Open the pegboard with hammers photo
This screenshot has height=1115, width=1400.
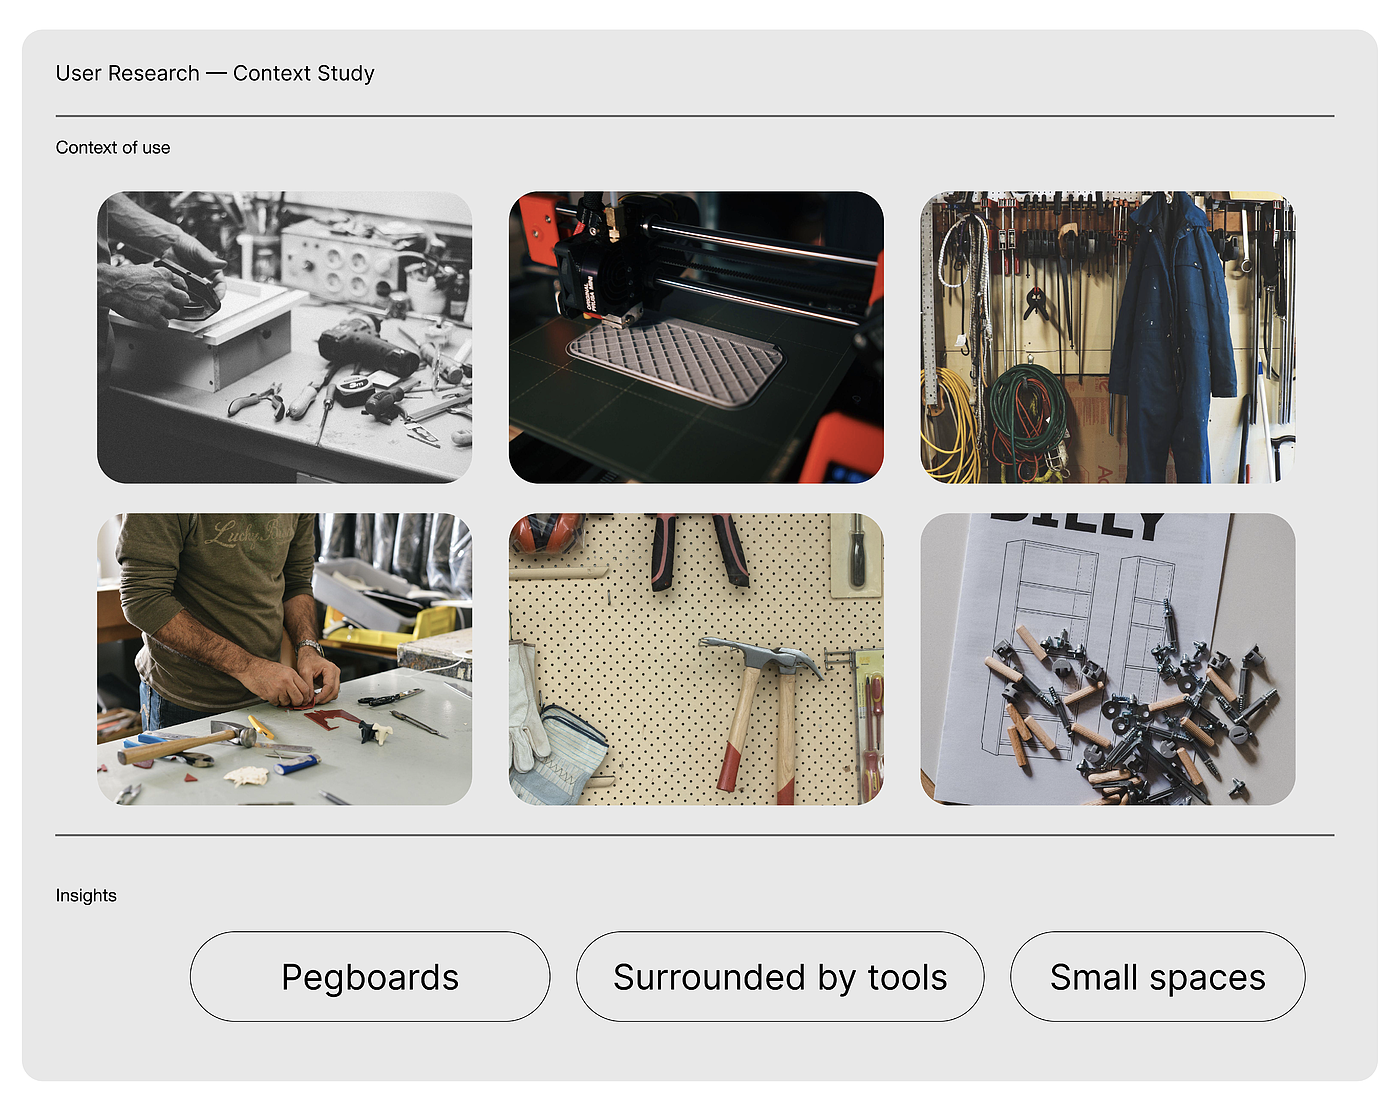(x=696, y=659)
